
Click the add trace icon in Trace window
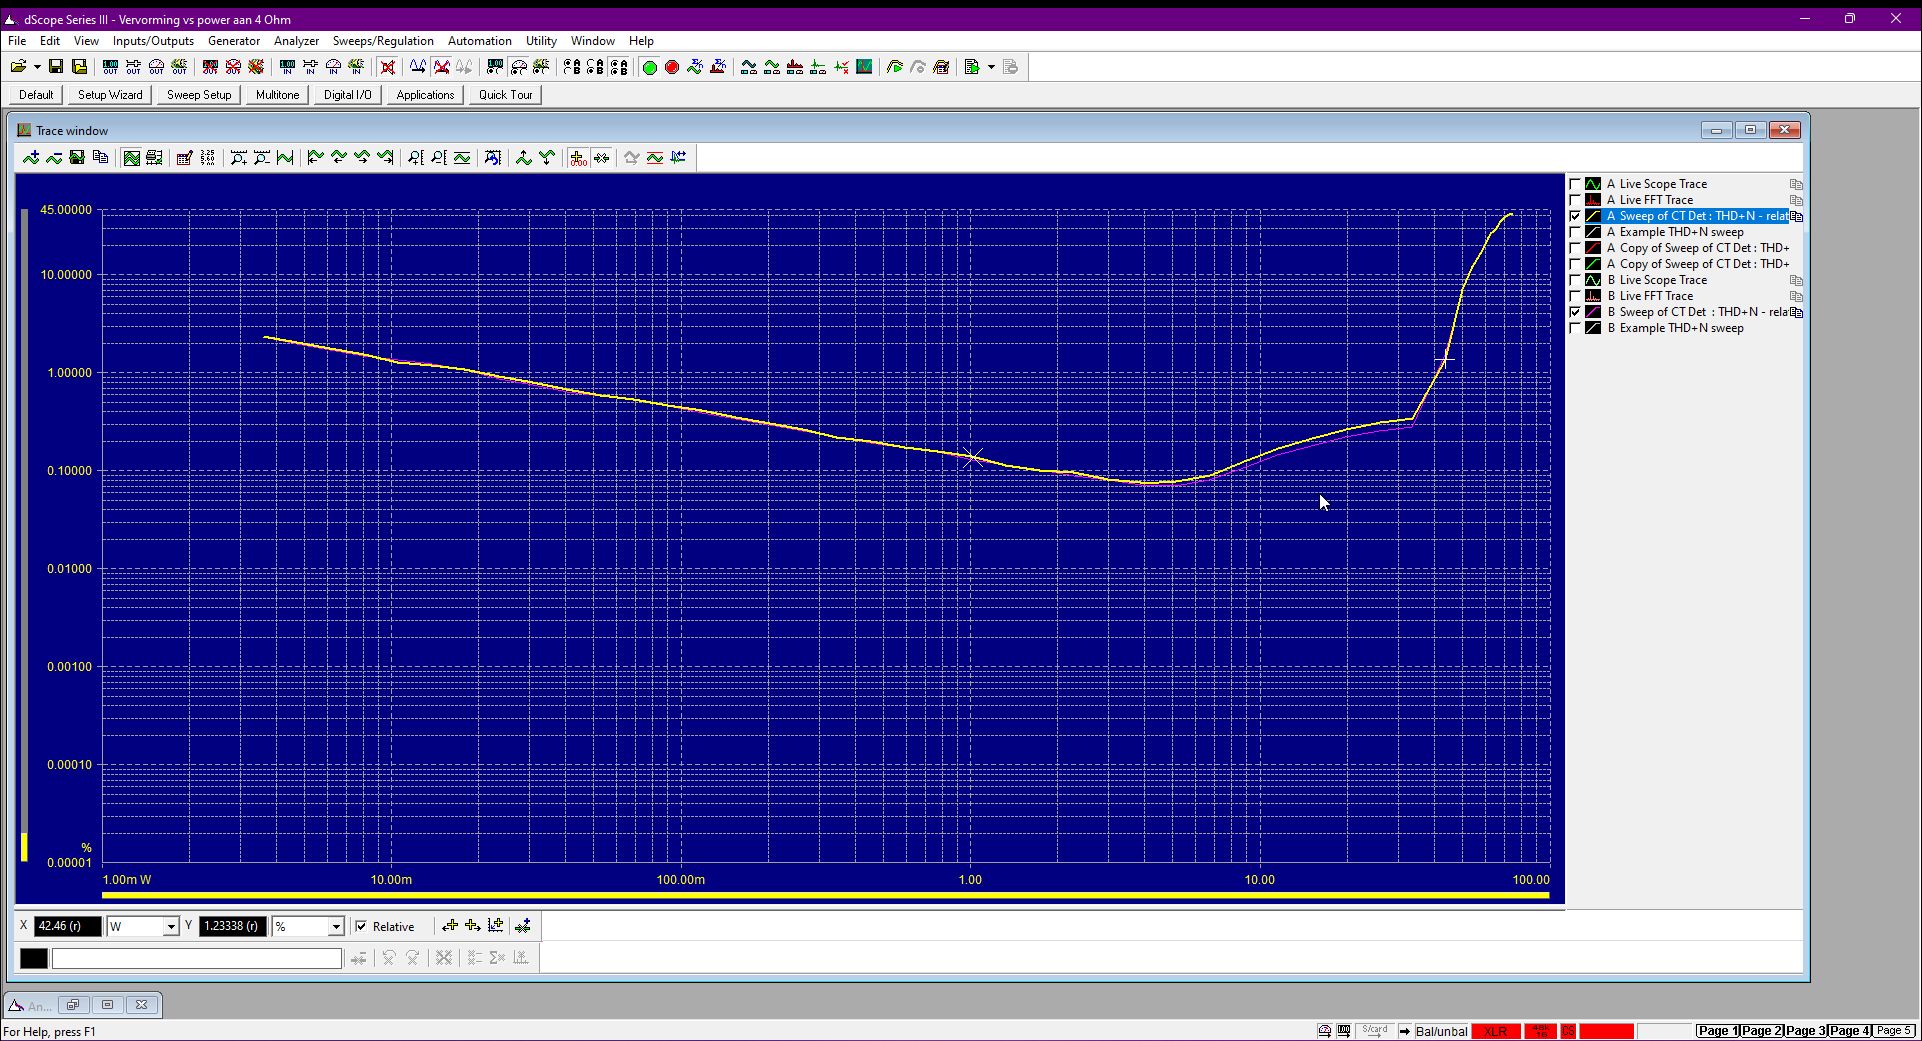(x=31, y=157)
